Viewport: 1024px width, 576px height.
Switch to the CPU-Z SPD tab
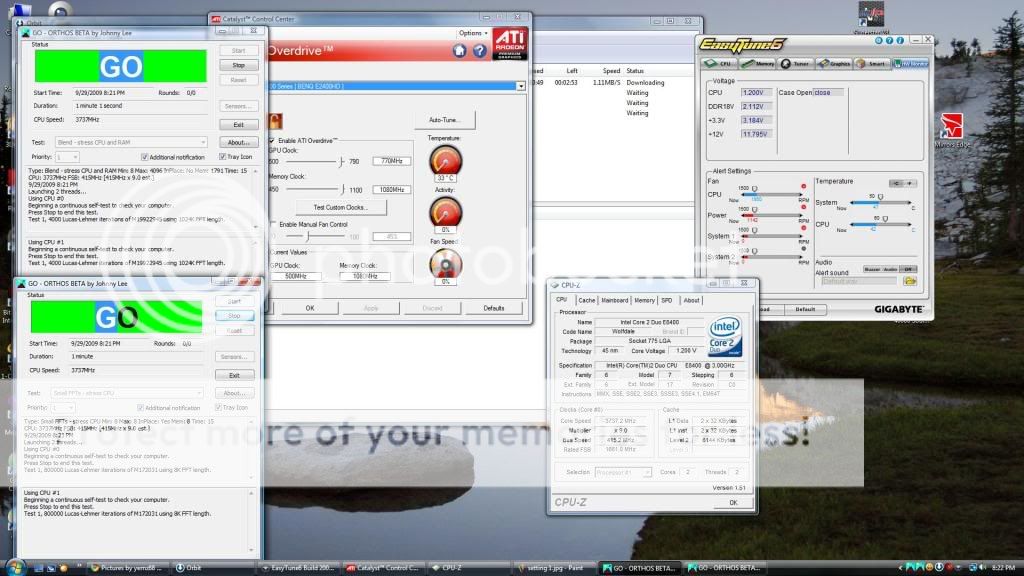666,300
